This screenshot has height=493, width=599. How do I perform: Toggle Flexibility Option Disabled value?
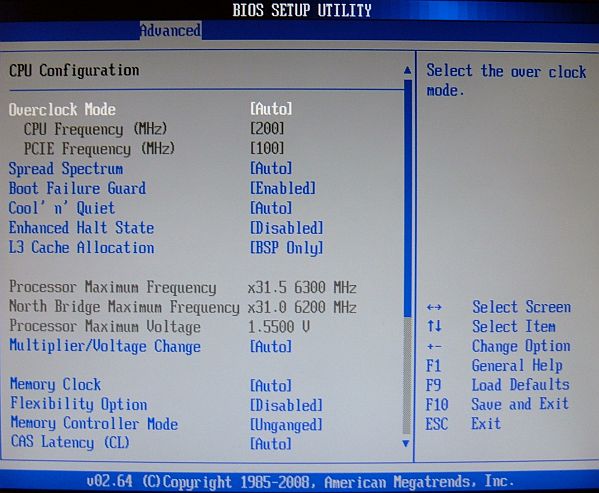point(287,405)
